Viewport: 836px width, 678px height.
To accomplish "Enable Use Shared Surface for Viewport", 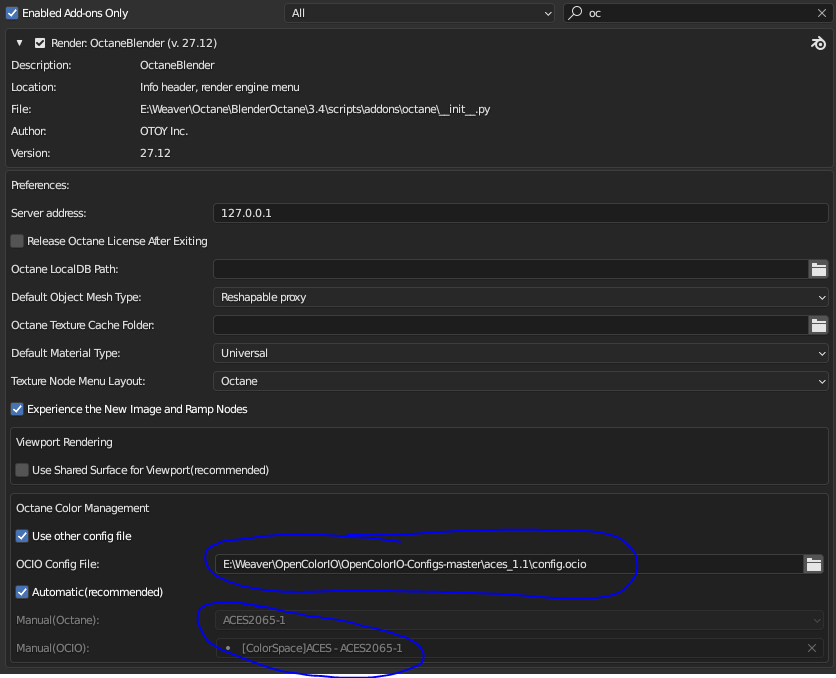I will click(x=22, y=470).
